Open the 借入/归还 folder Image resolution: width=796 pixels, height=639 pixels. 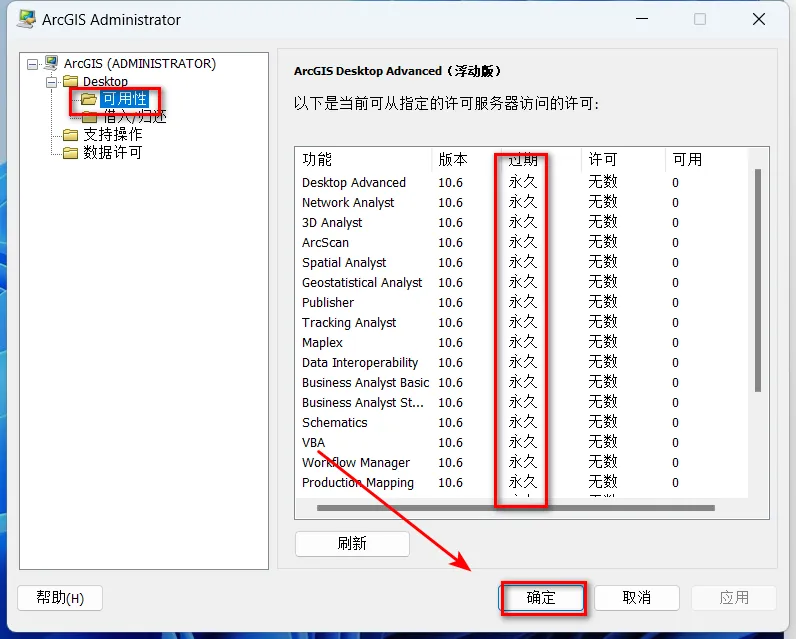click(135, 117)
